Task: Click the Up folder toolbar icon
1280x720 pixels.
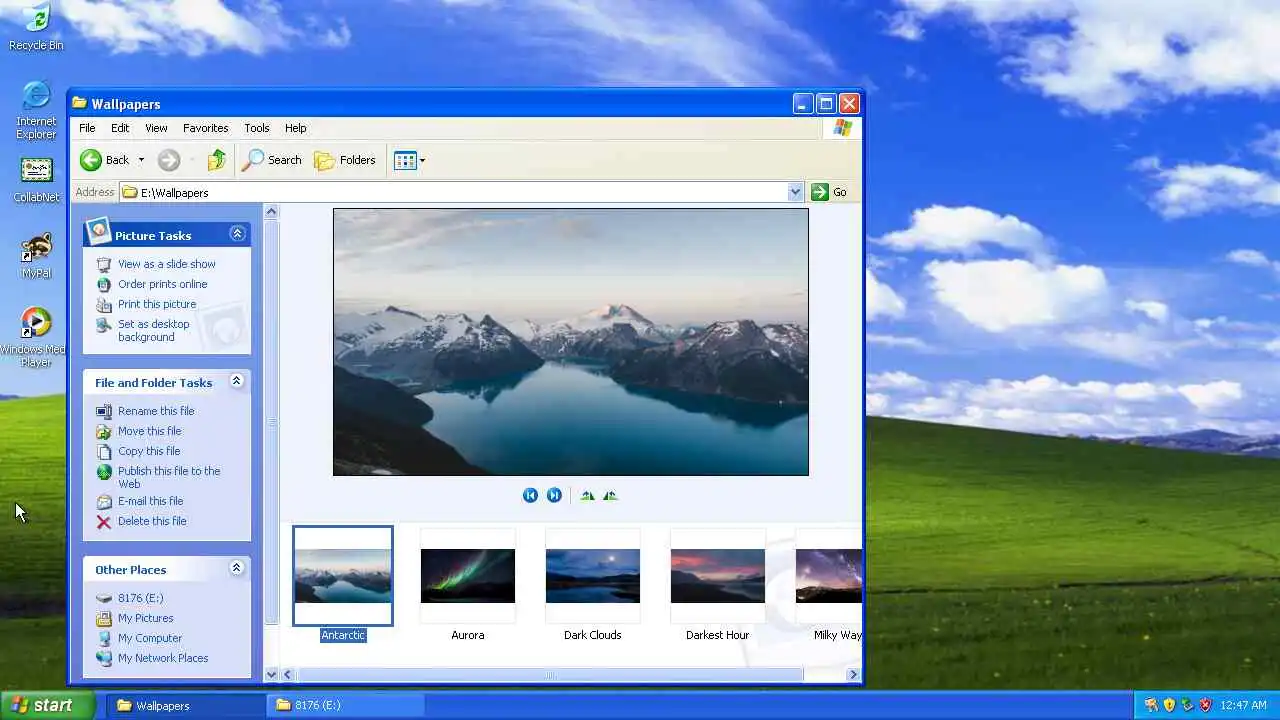Action: click(216, 160)
